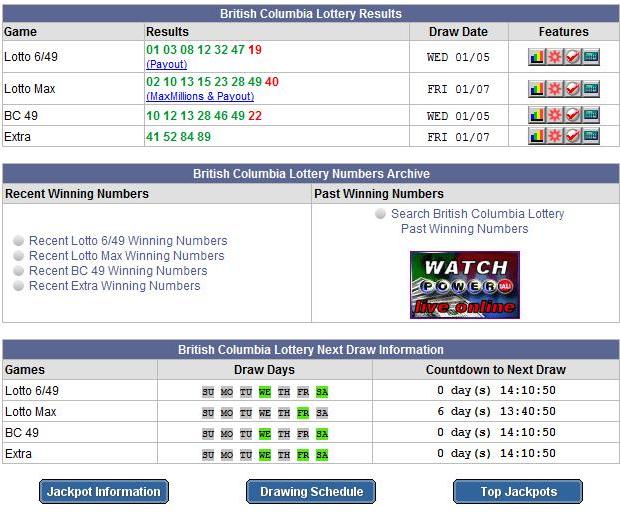Screen dimensions: 620x520
Task: Click the Lotto 6/49 draw date WED 01/05
Action: pos(458,57)
